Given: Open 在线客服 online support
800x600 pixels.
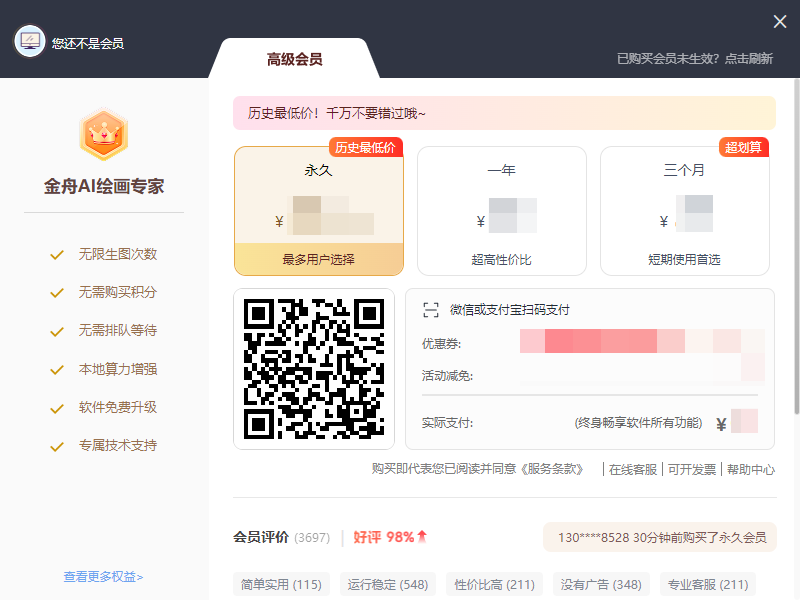Looking at the screenshot, I should coord(633,469).
